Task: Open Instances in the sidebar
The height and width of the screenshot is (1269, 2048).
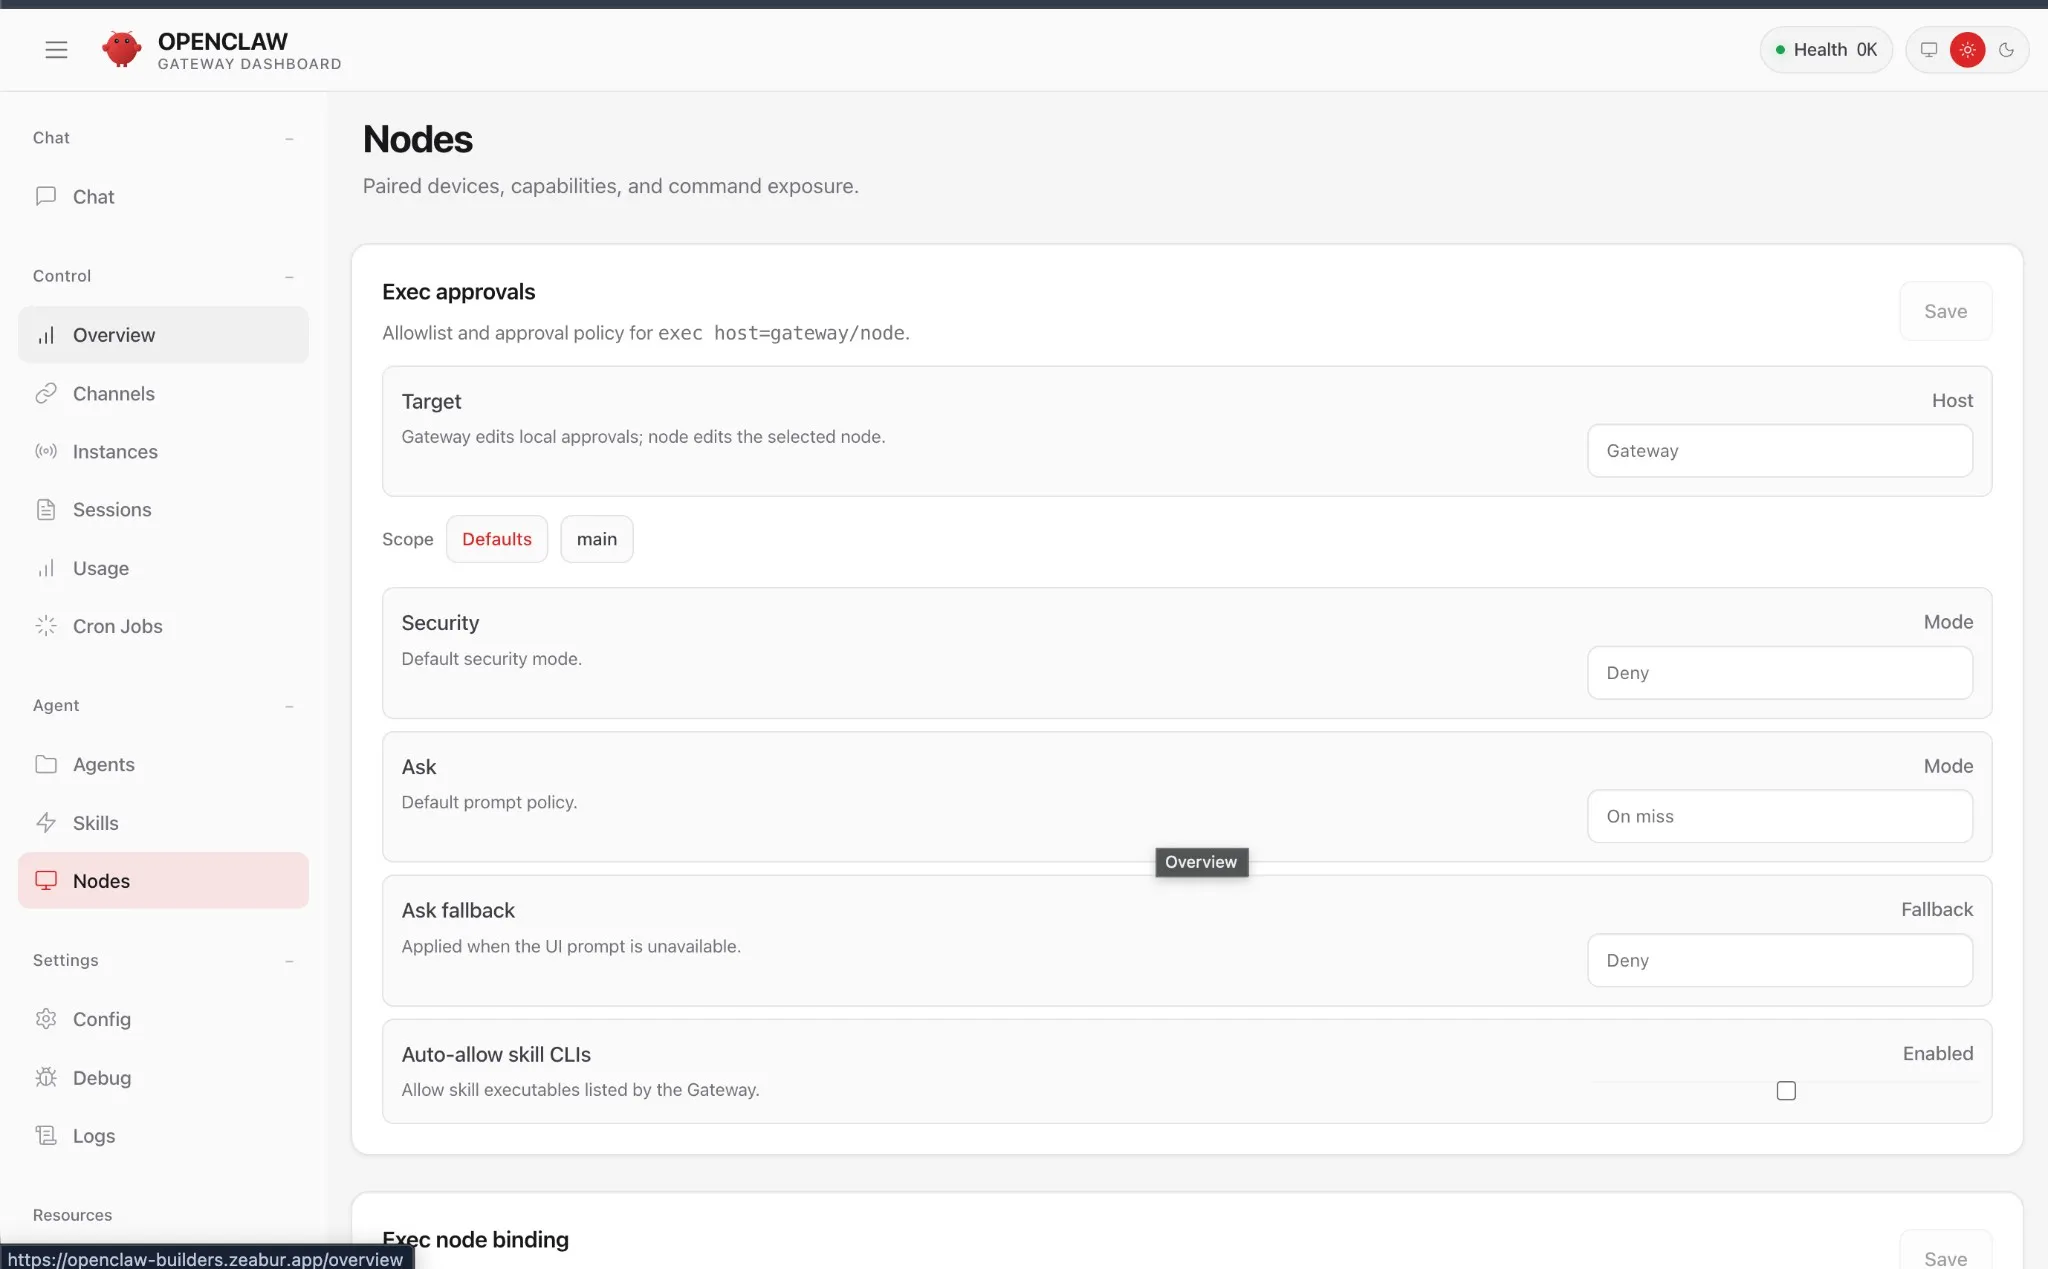Action: (163, 452)
